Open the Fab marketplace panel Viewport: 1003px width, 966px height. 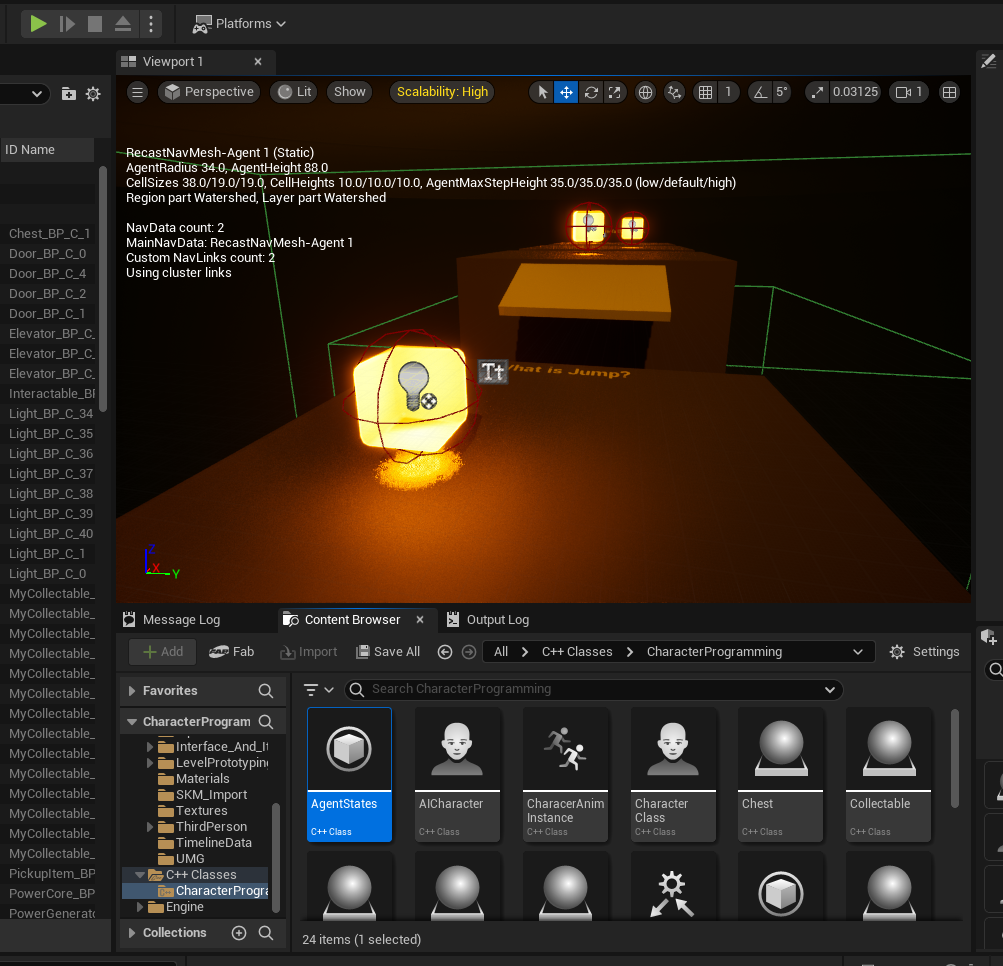[232, 651]
